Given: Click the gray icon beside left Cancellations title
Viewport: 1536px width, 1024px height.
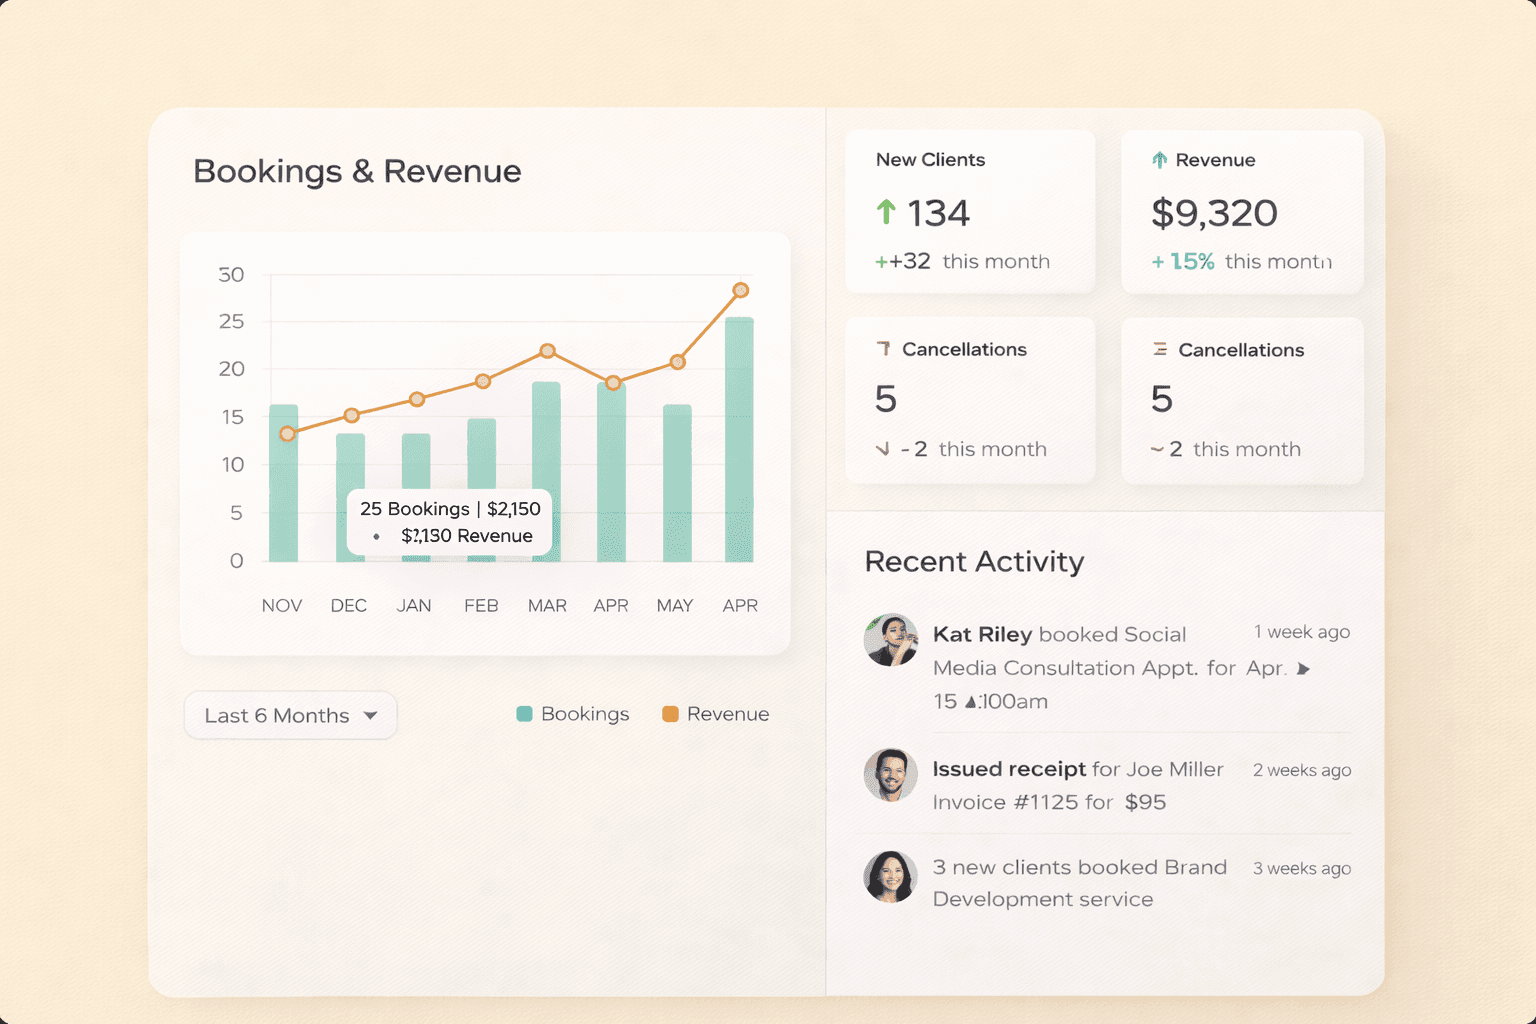Looking at the screenshot, I should (883, 349).
